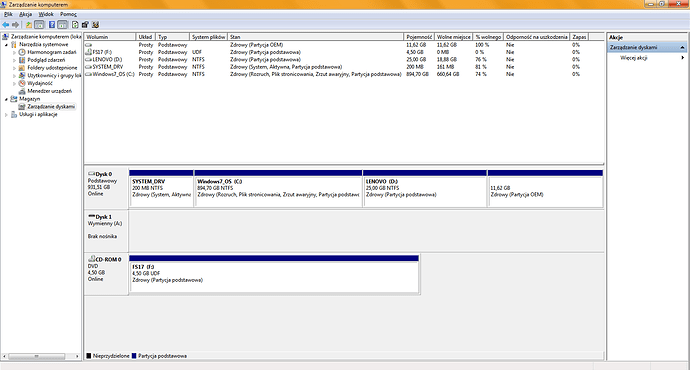Click the SYSTEM_DRV drive icon in the list

(89, 67)
